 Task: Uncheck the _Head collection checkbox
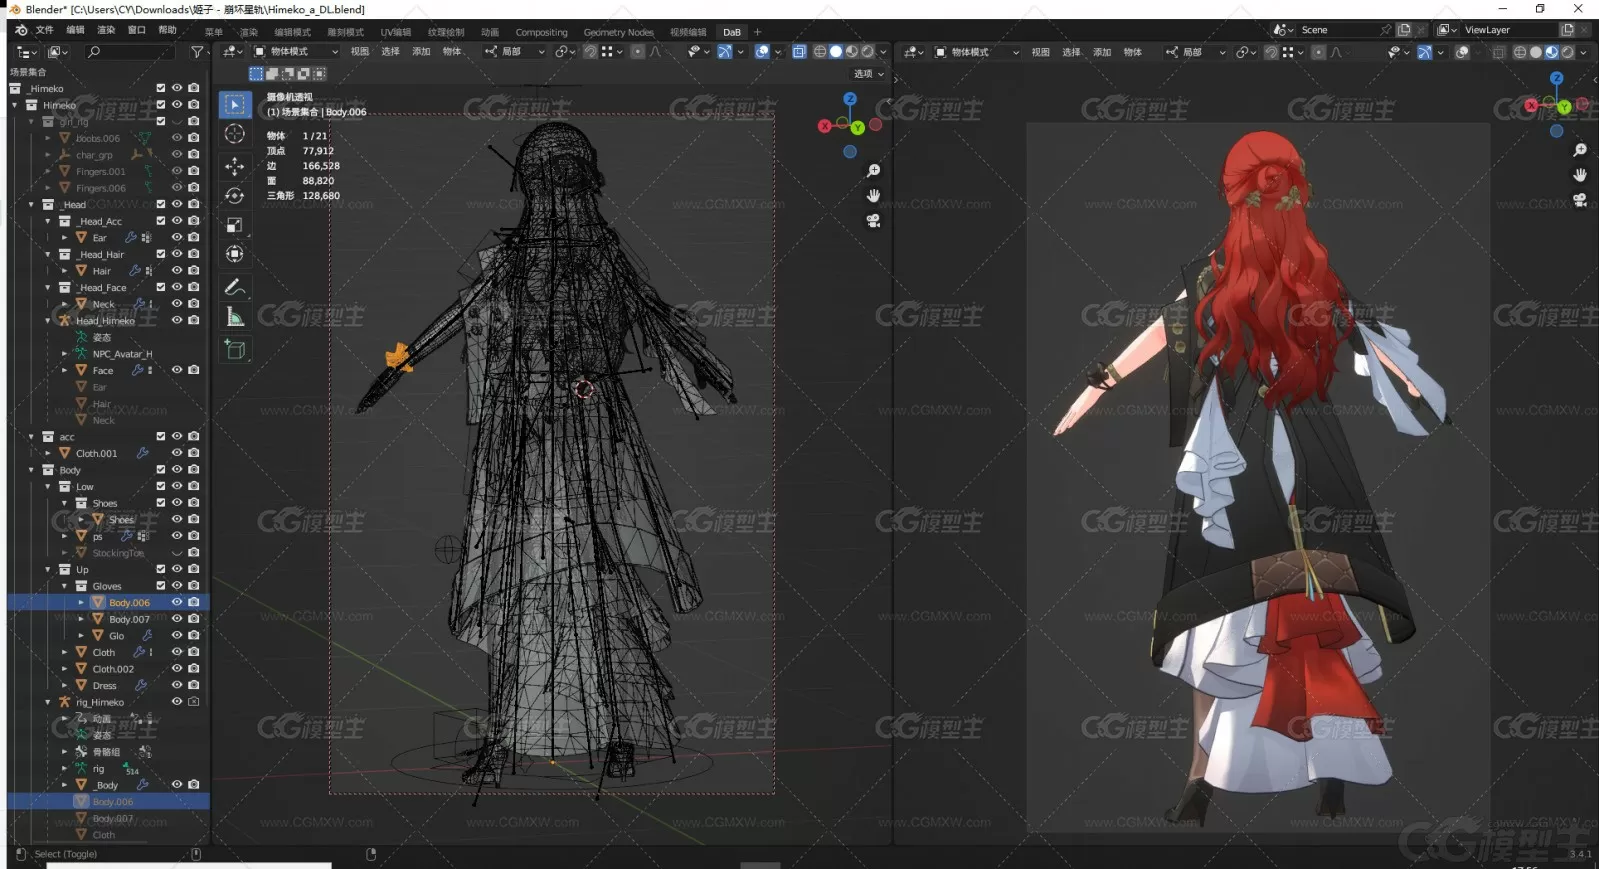[x=161, y=205]
